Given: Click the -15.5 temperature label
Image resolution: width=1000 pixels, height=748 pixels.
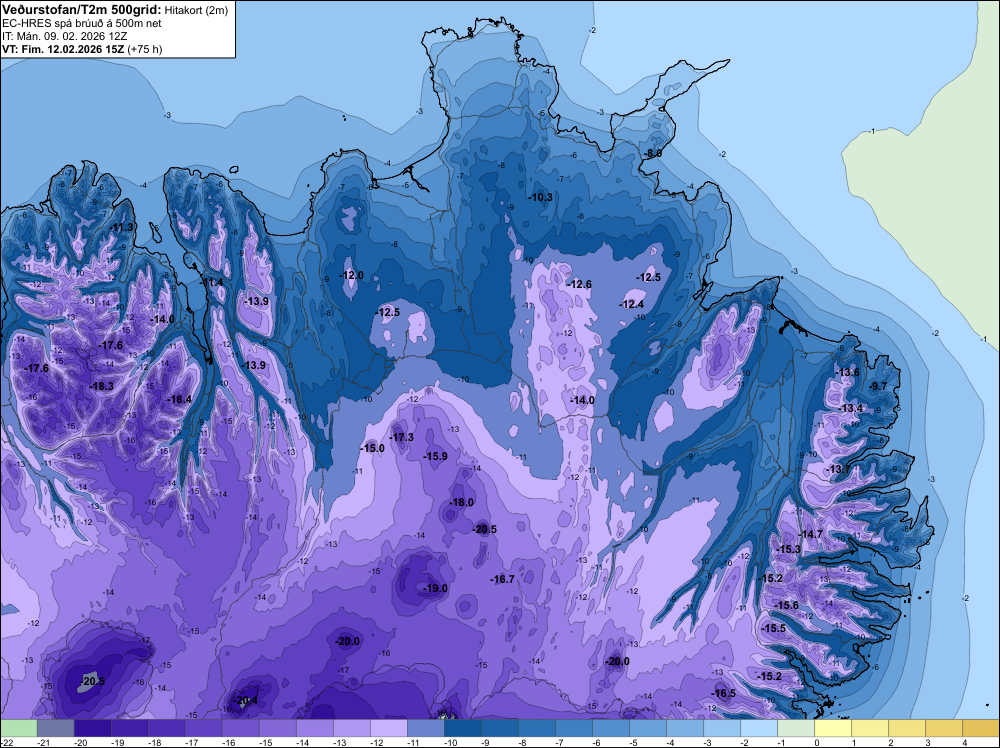Looking at the screenshot, I should [774, 628].
